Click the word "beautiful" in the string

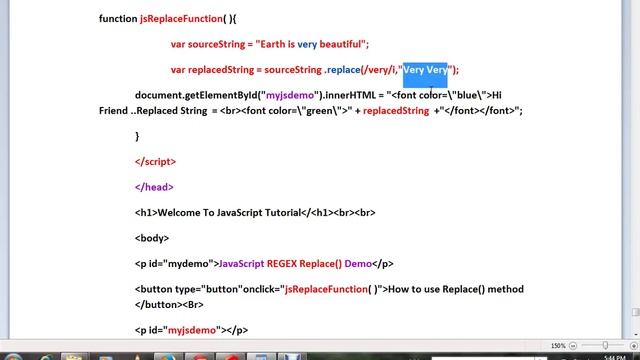[x=340, y=44]
